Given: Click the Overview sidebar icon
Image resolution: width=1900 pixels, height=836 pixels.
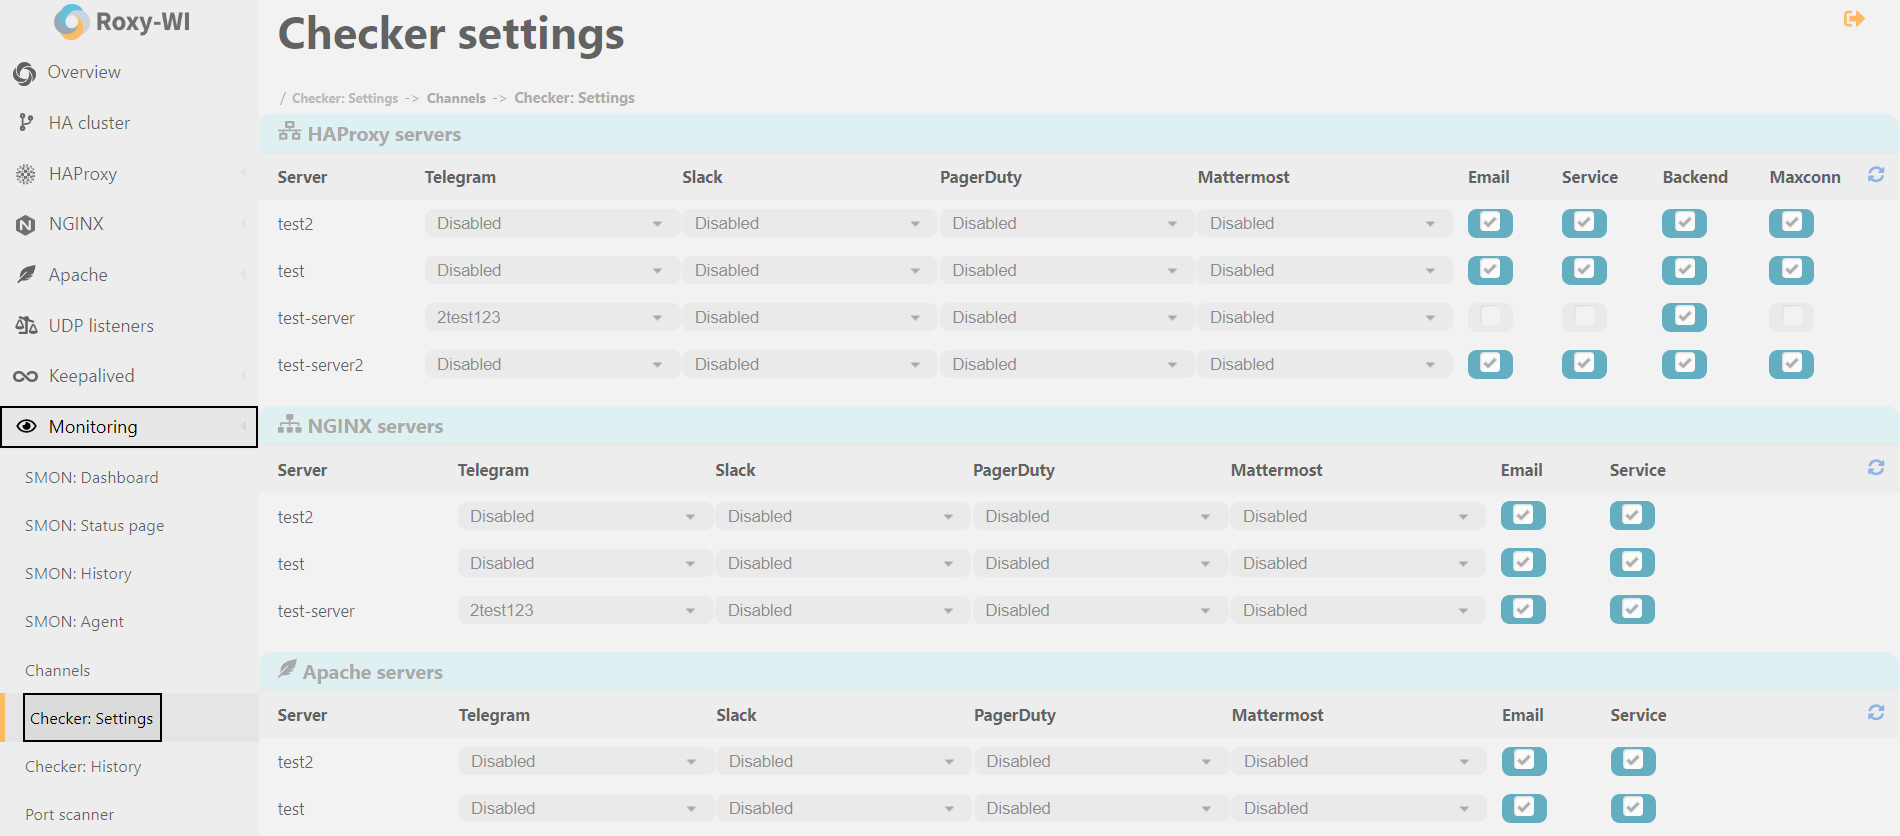Looking at the screenshot, I should (25, 73).
